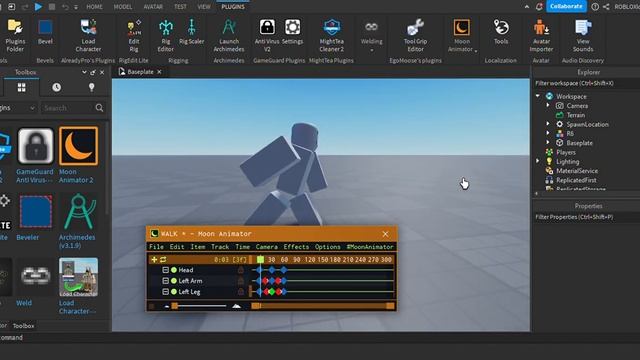Click the Play button in top bar
Viewport: 640px width, 360px height.
click(x=38, y=7)
